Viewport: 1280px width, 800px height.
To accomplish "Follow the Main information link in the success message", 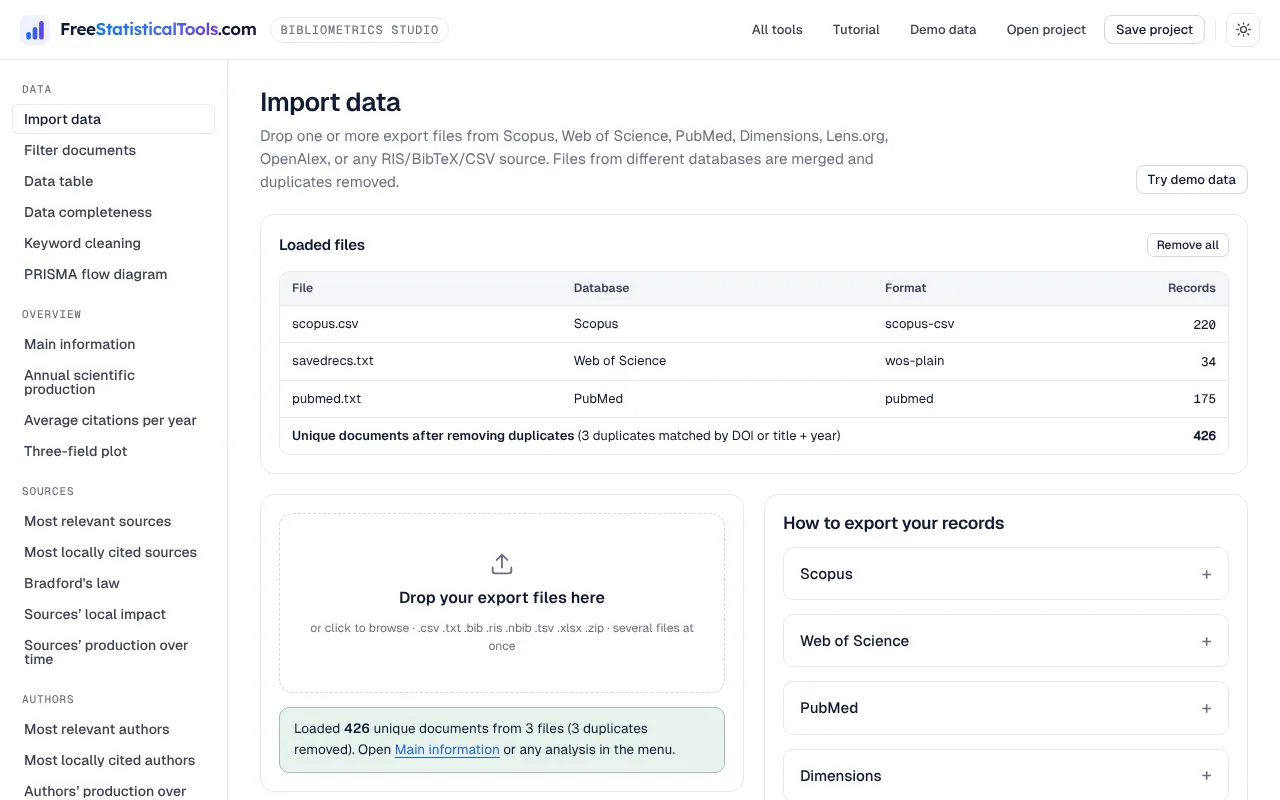I will coord(447,750).
